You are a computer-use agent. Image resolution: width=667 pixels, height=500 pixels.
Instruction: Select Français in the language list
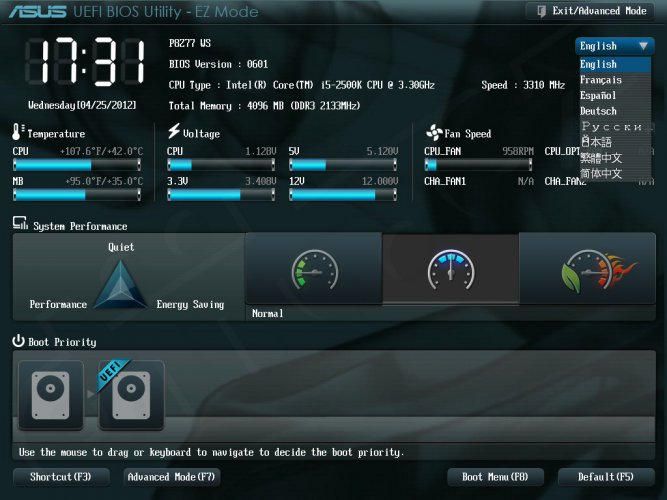tap(615, 80)
